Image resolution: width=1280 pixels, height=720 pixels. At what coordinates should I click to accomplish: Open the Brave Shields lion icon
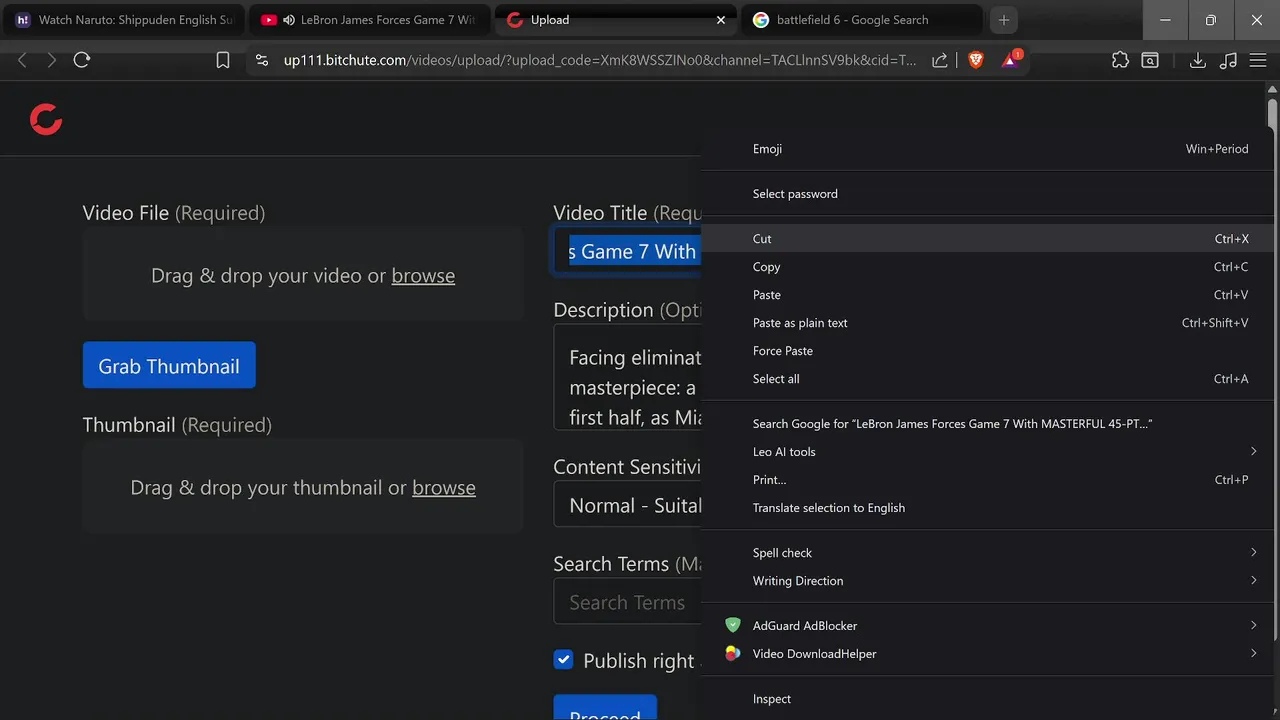tap(976, 60)
